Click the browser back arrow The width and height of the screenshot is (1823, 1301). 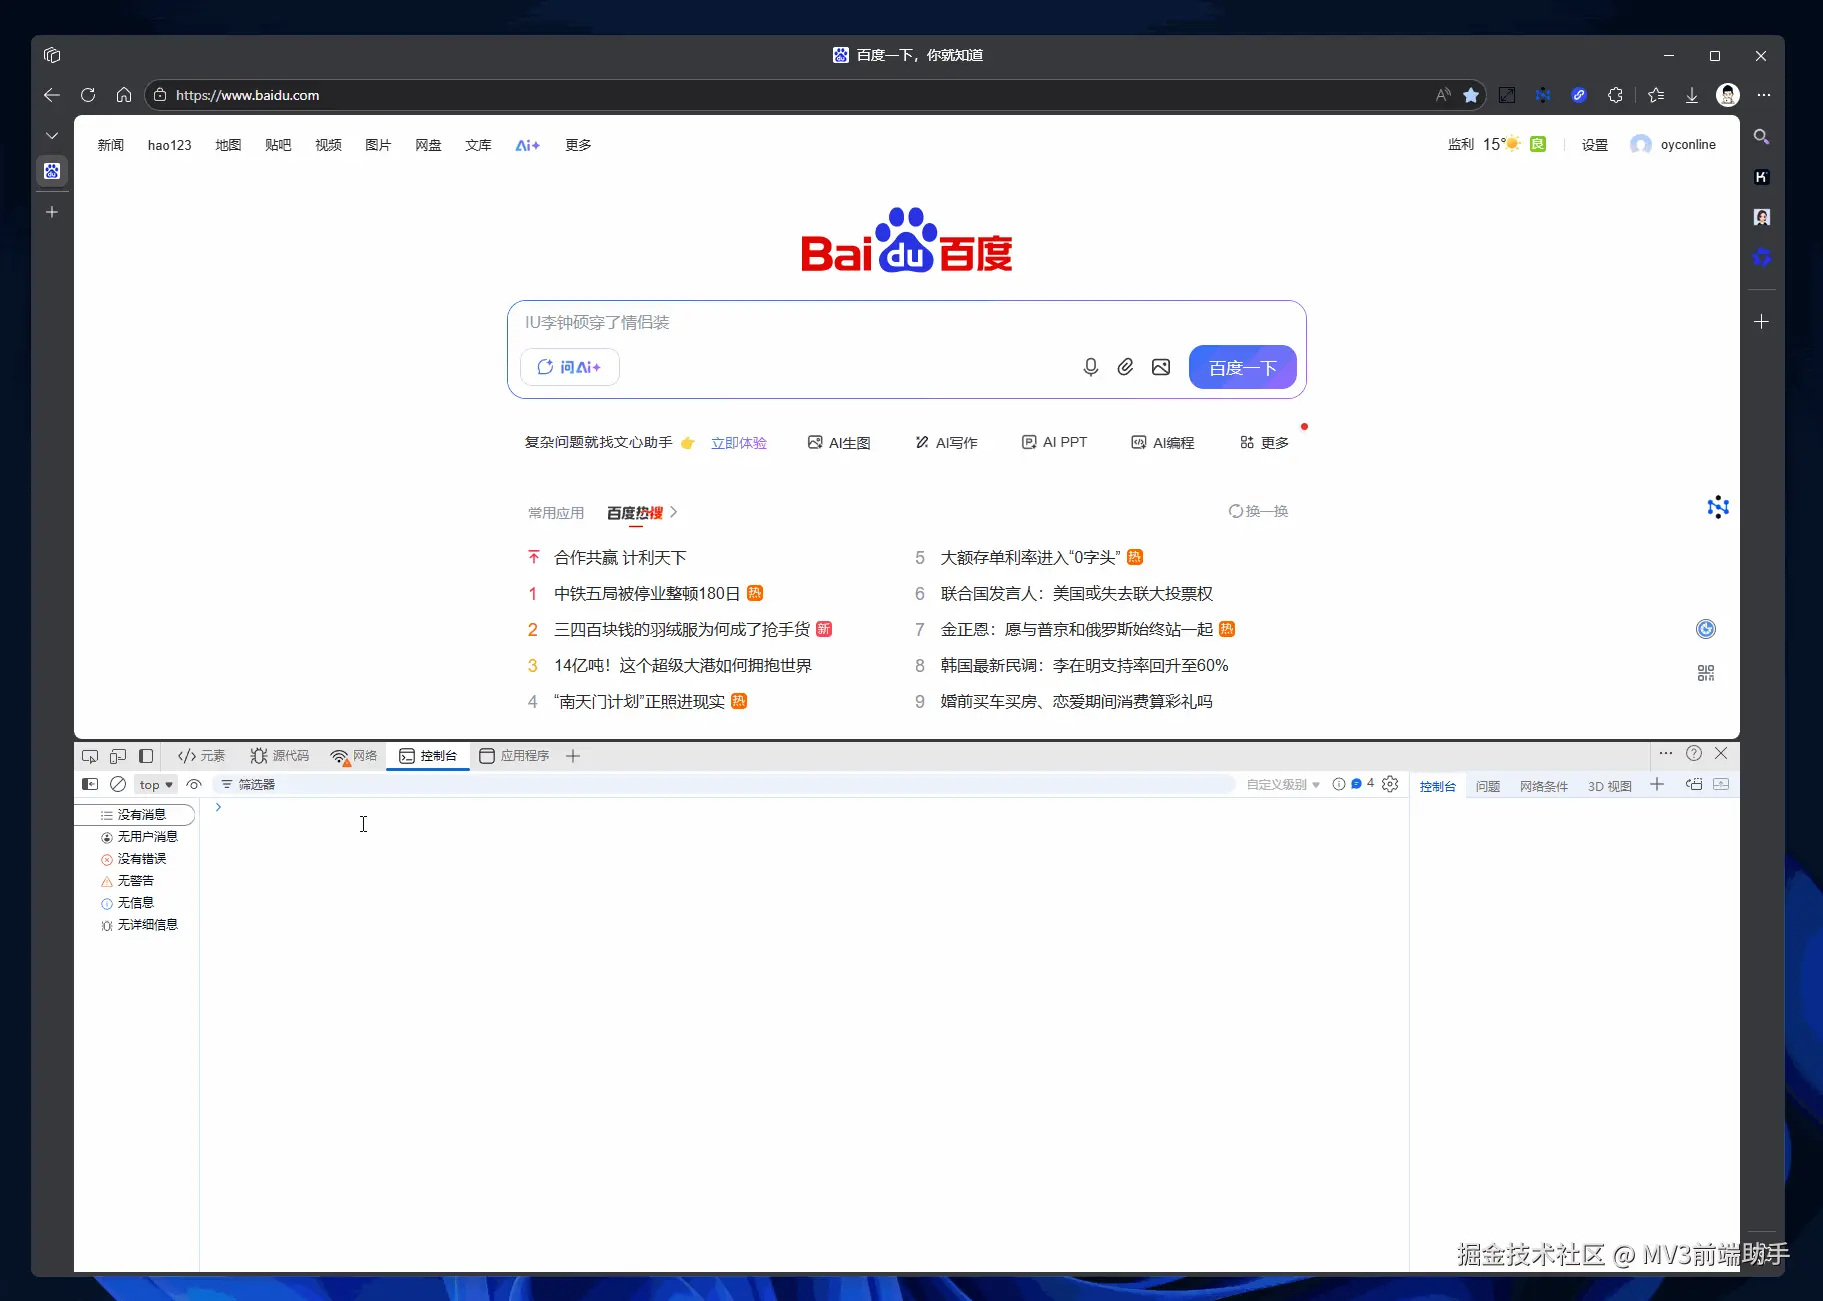52,95
